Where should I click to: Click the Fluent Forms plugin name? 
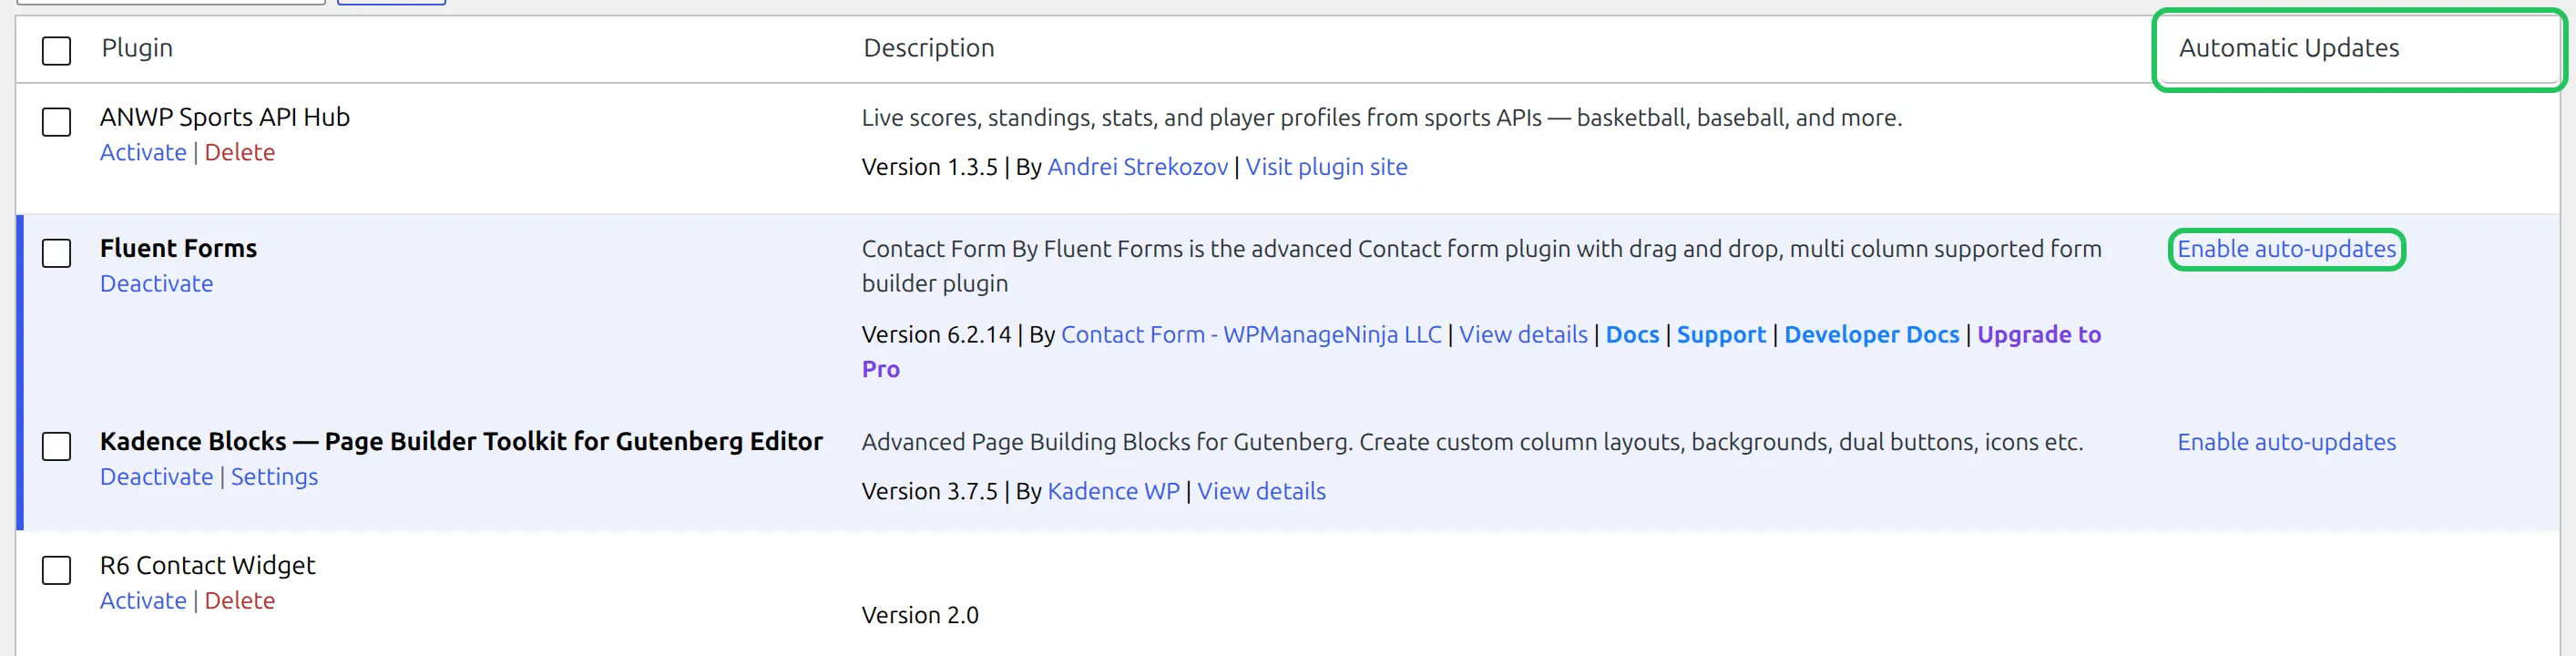click(178, 248)
